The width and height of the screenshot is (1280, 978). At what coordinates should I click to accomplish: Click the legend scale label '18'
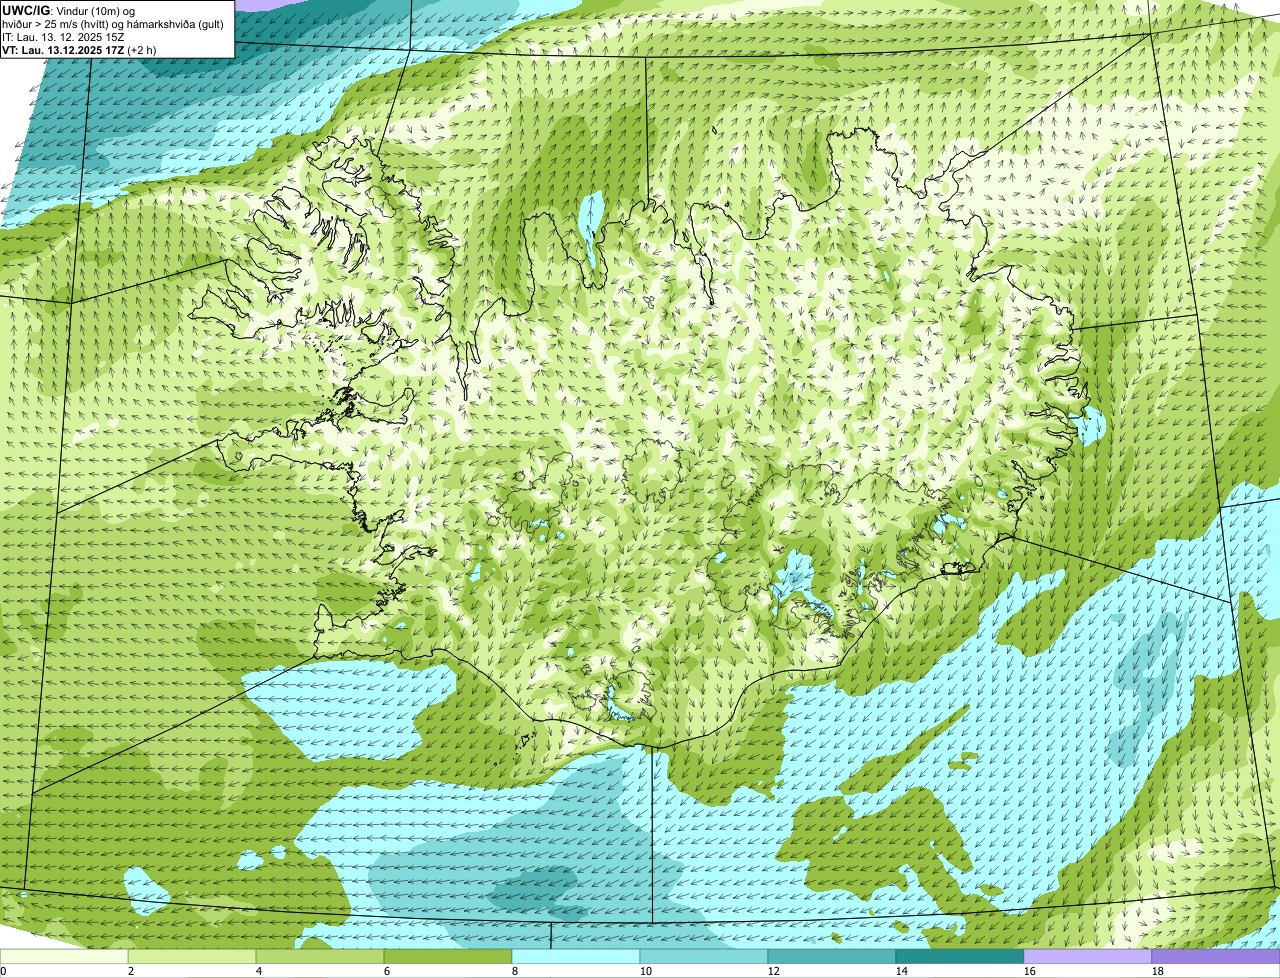click(1158, 971)
